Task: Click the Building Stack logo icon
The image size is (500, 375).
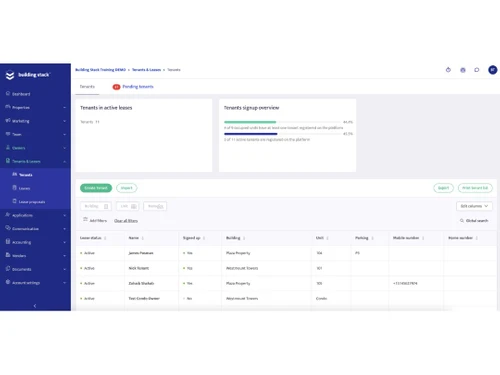Action: pos(10,75)
